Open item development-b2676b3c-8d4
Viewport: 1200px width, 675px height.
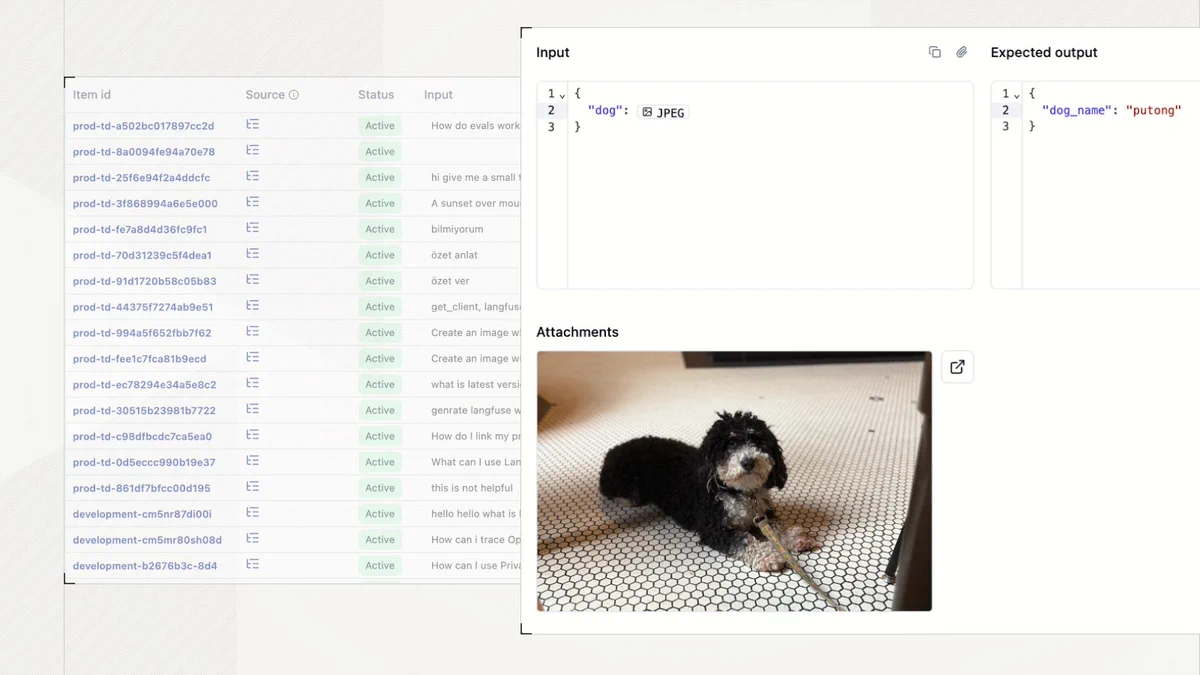tap(145, 566)
